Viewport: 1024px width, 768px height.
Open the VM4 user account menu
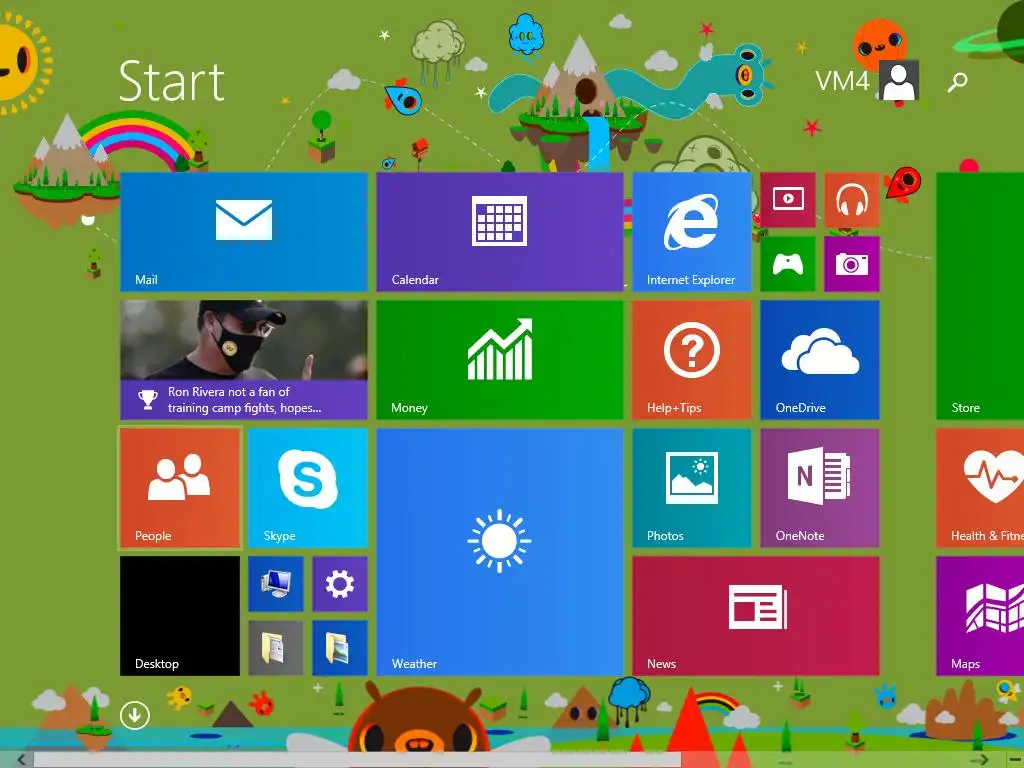click(867, 80)
